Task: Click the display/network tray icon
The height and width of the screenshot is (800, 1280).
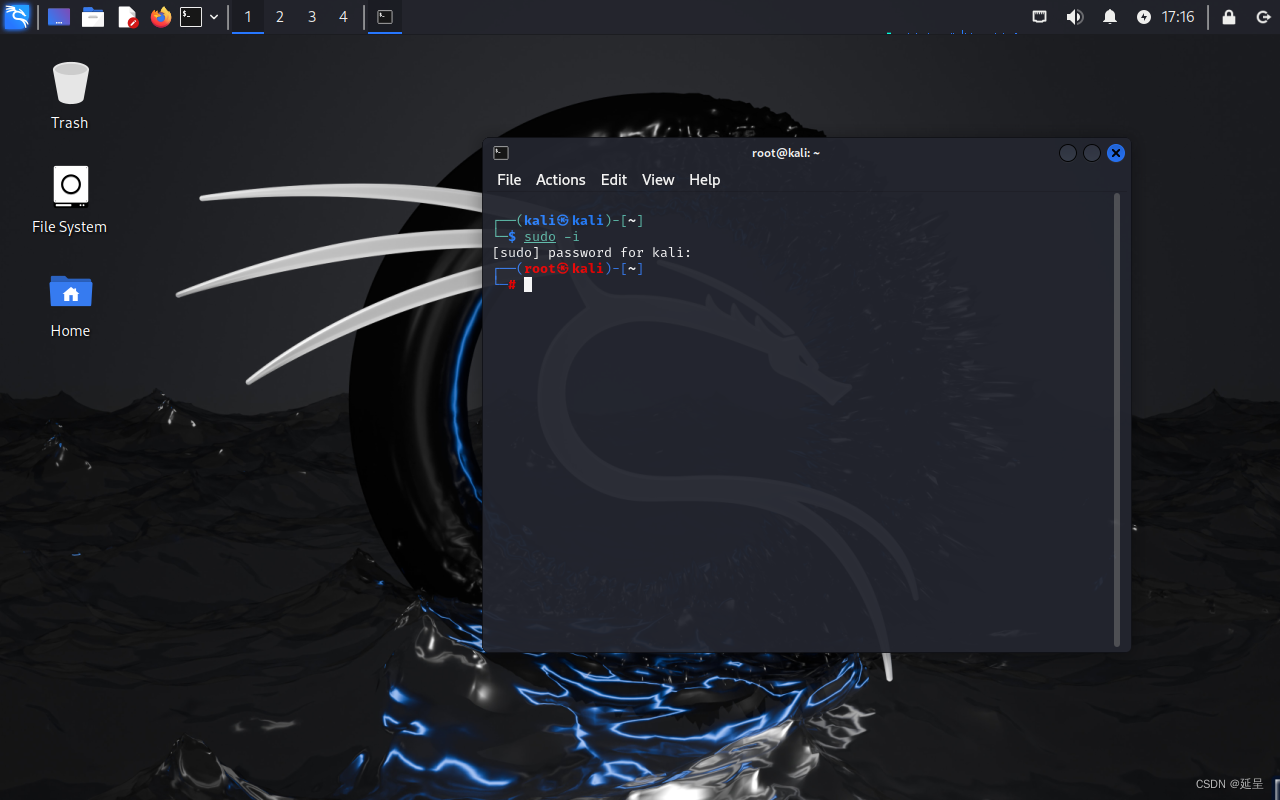Action: (1040, 17)
